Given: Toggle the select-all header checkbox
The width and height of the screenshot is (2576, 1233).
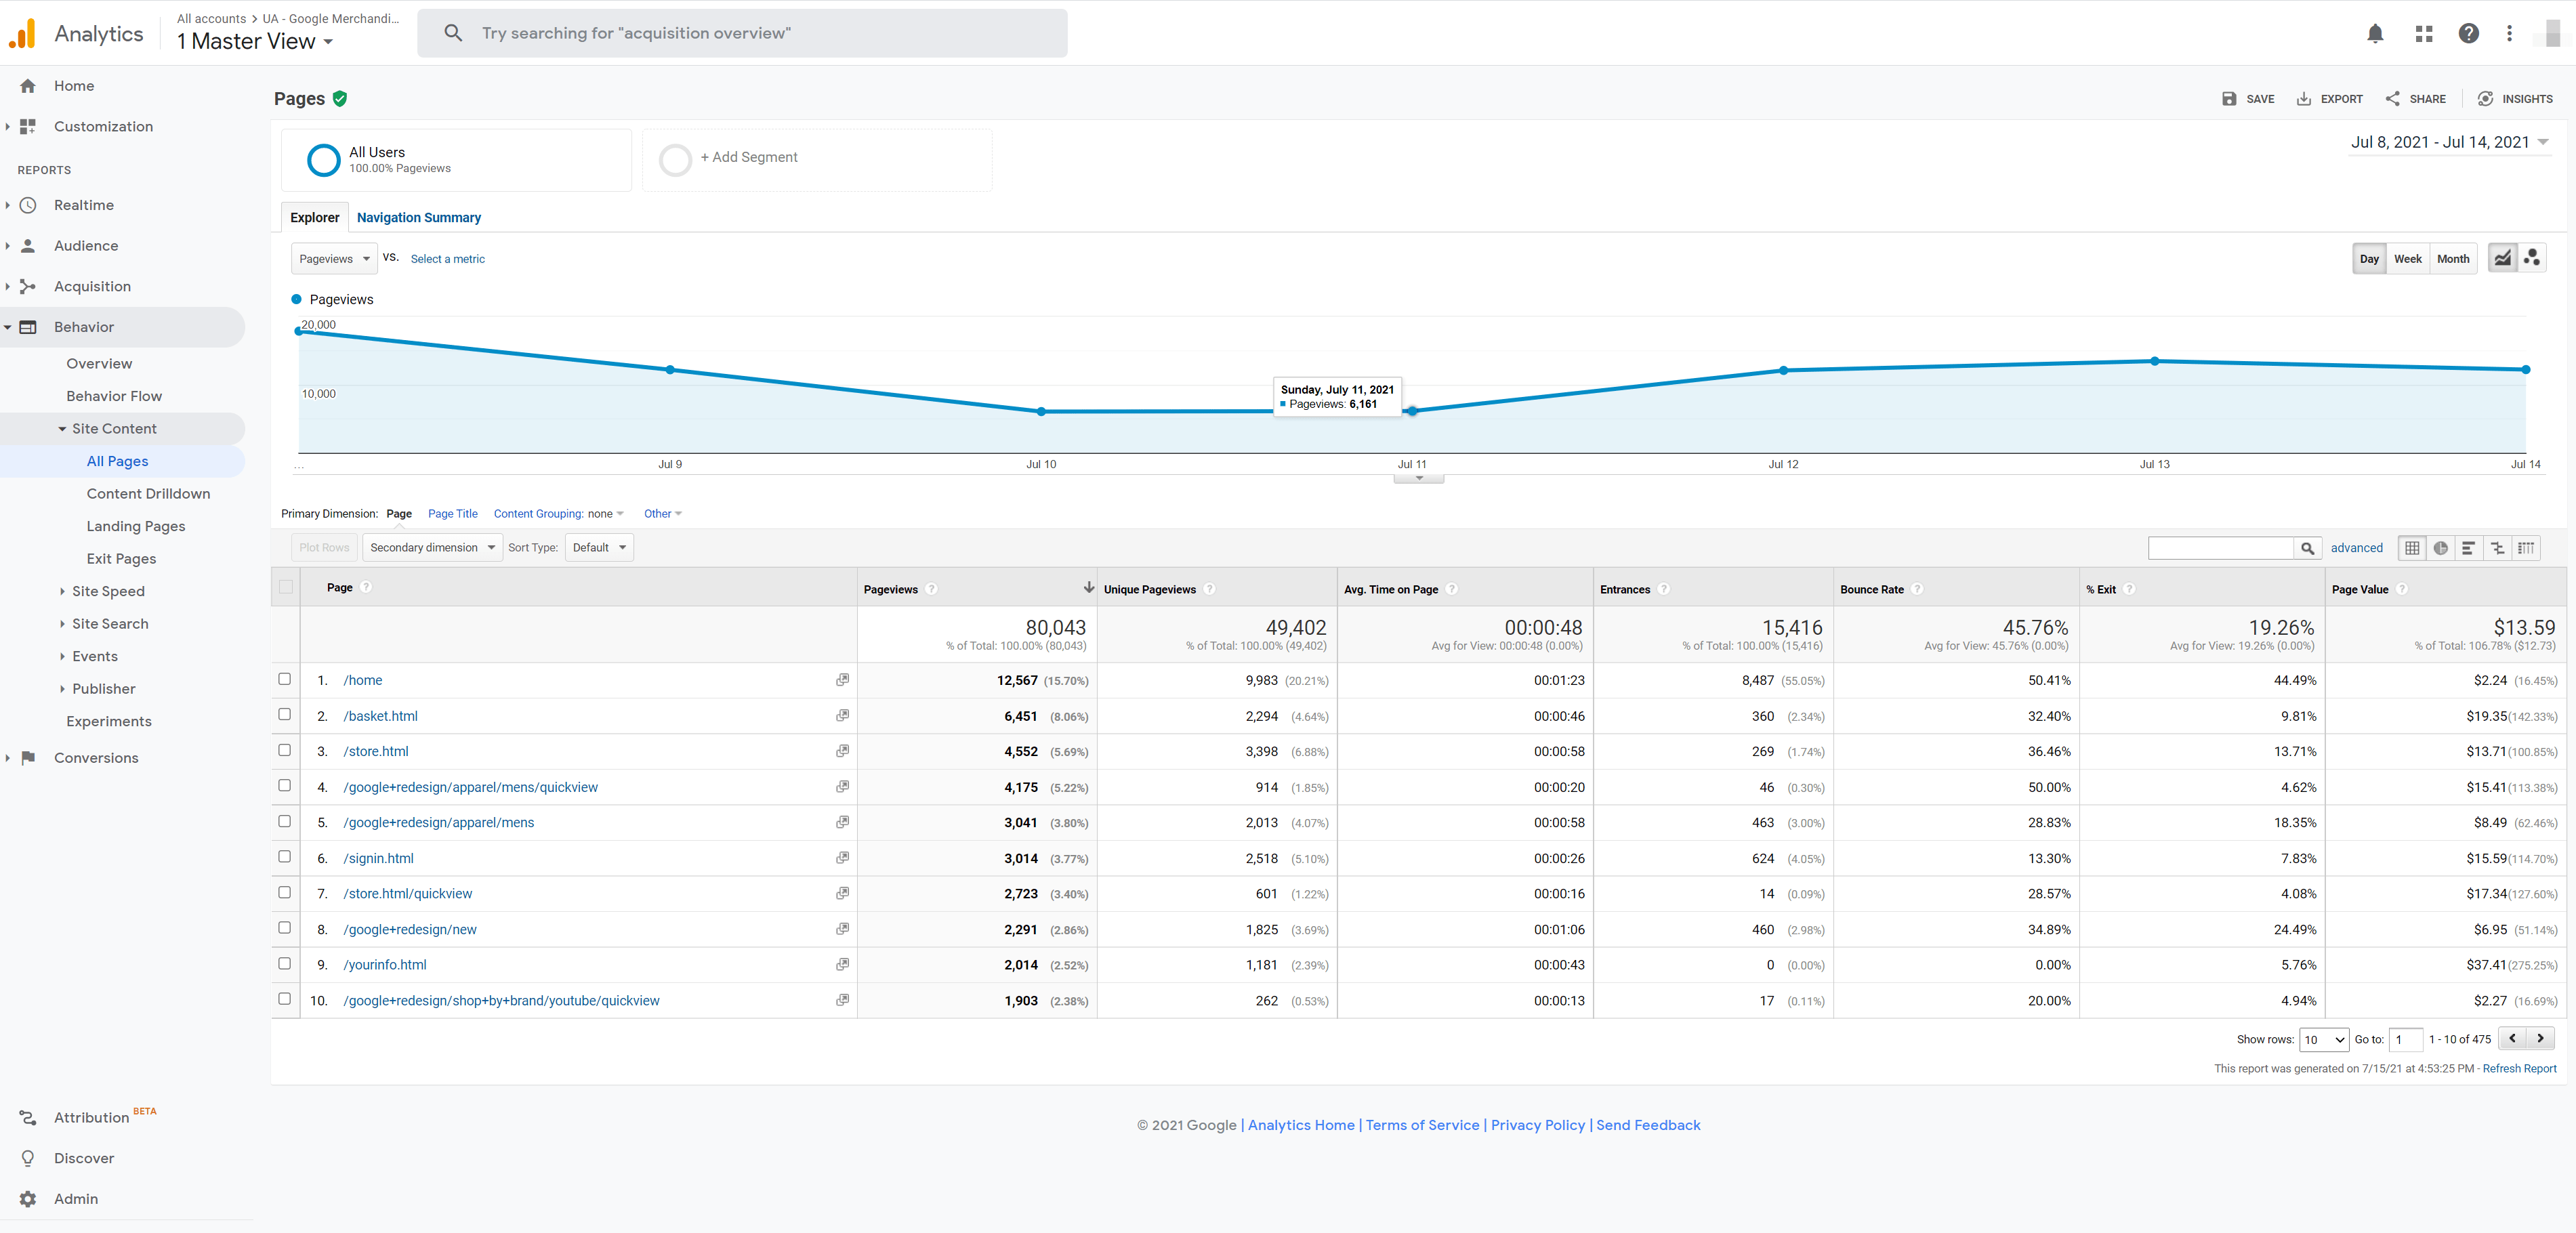Looking at the screenshot, I should [286, 587].
